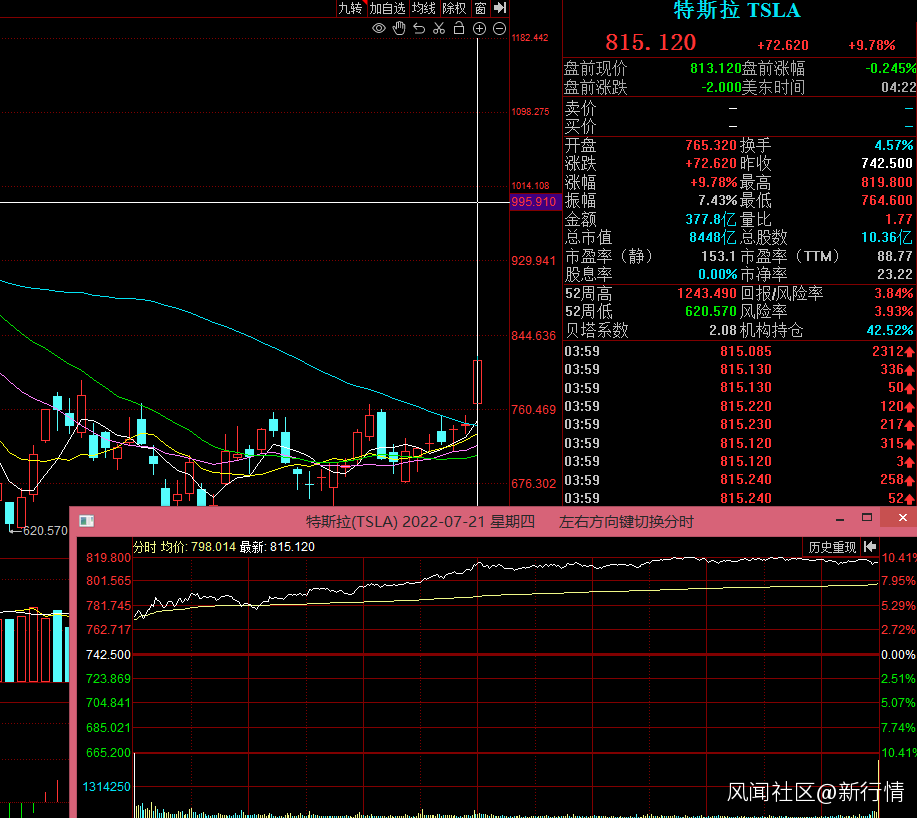
Task: Open the 均线 moving average option
Action: coord(424,8)
